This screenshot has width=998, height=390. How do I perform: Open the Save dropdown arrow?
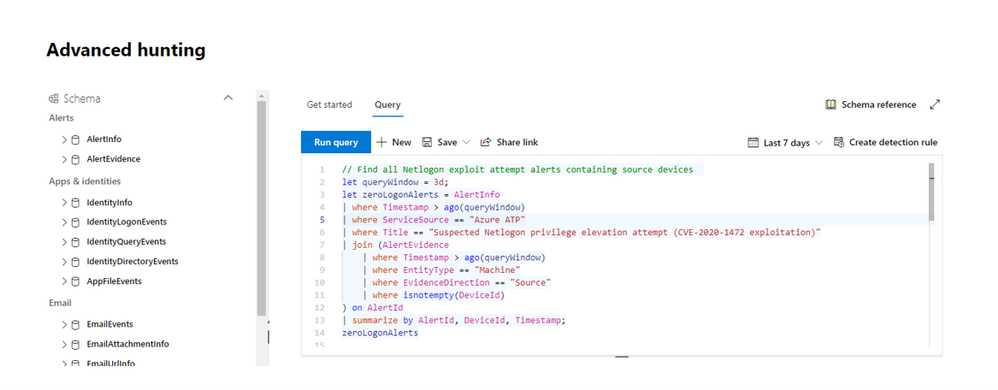(467, 143)
